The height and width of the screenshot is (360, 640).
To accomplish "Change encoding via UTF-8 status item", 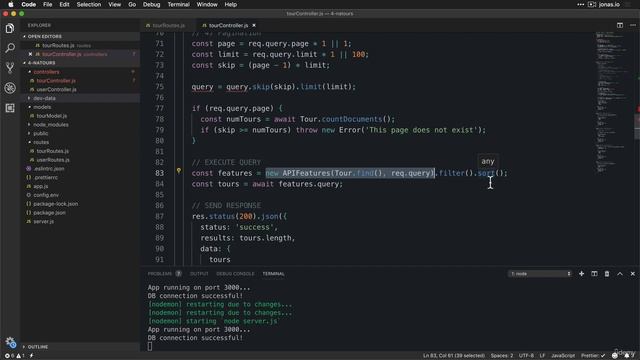I will [x=526, y=356].
